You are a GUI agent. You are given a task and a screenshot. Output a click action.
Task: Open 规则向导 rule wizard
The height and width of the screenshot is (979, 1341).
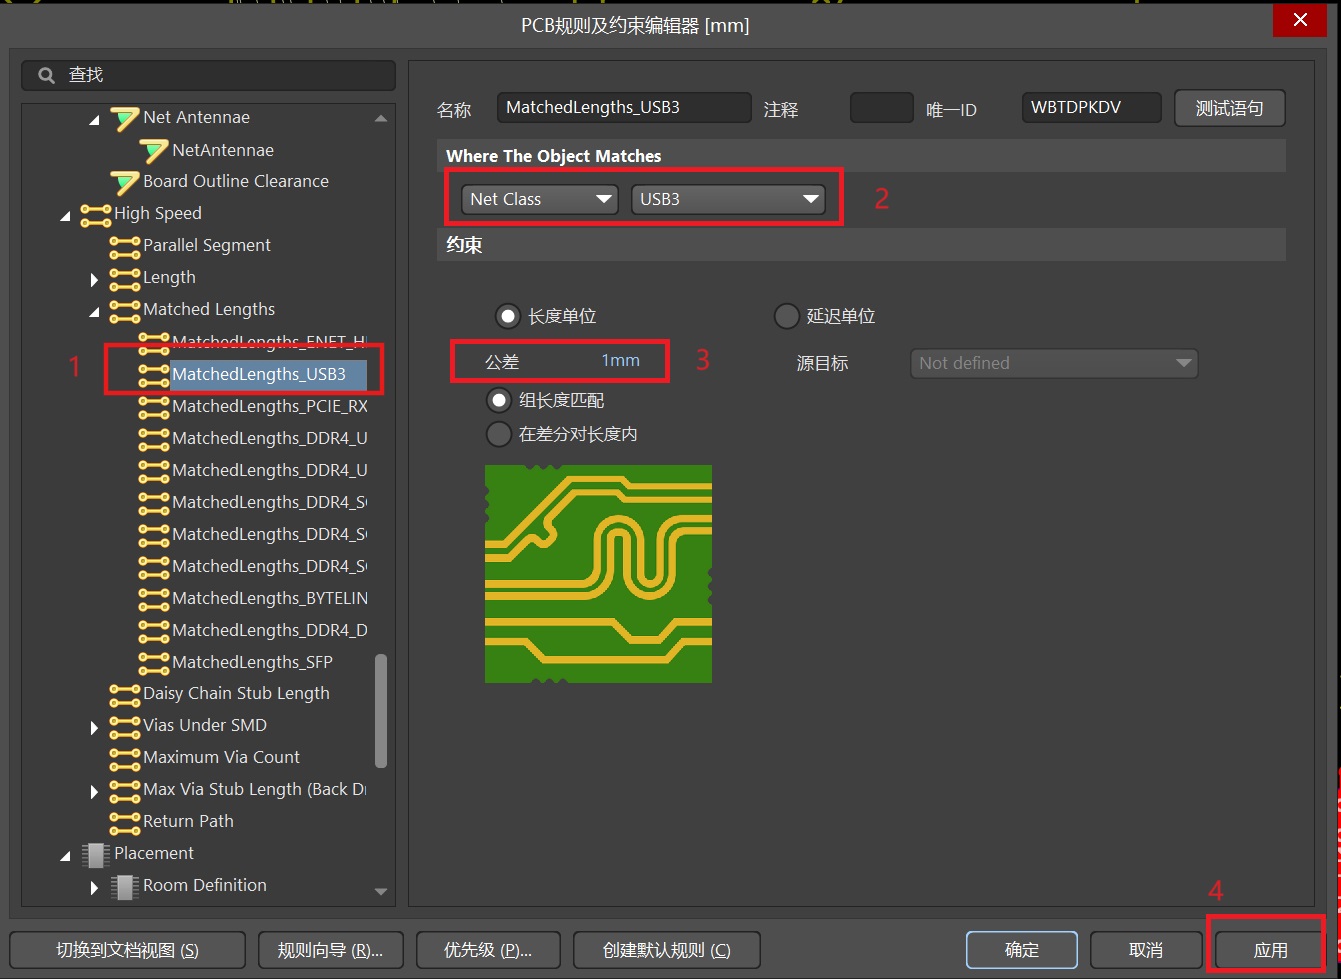(x=330, y=950)
